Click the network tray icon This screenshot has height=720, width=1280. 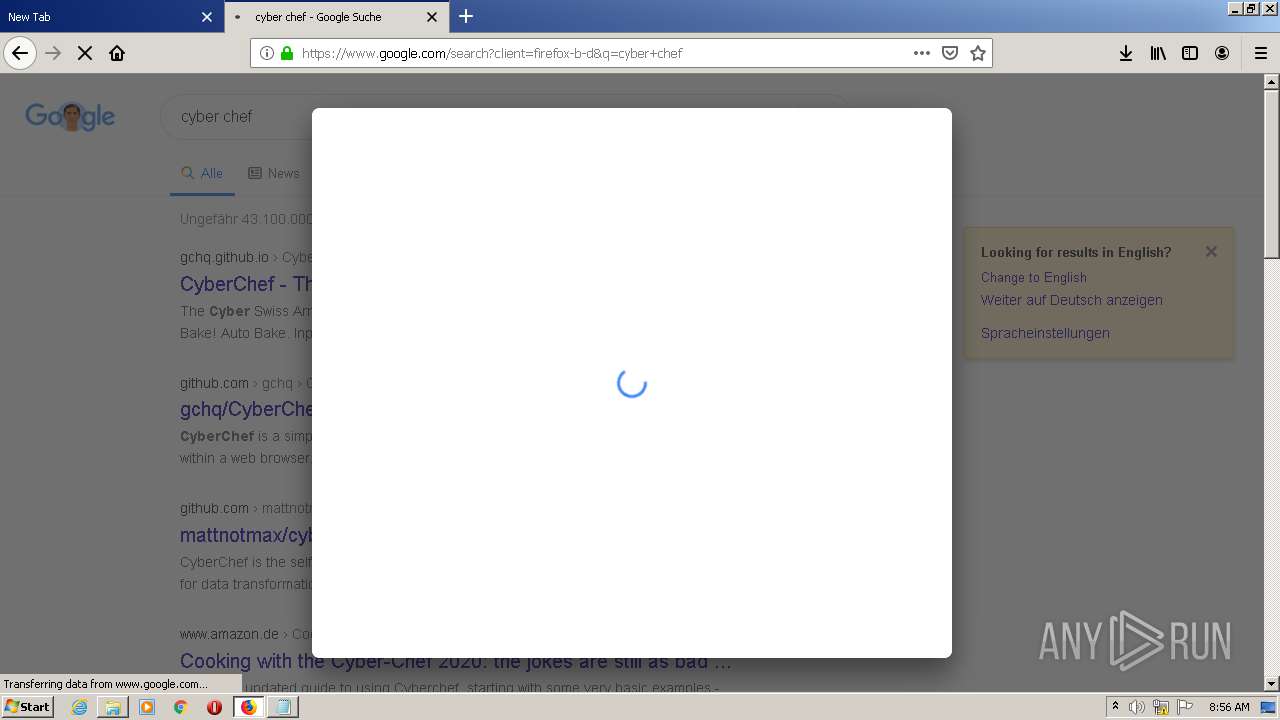[1161, 707]
